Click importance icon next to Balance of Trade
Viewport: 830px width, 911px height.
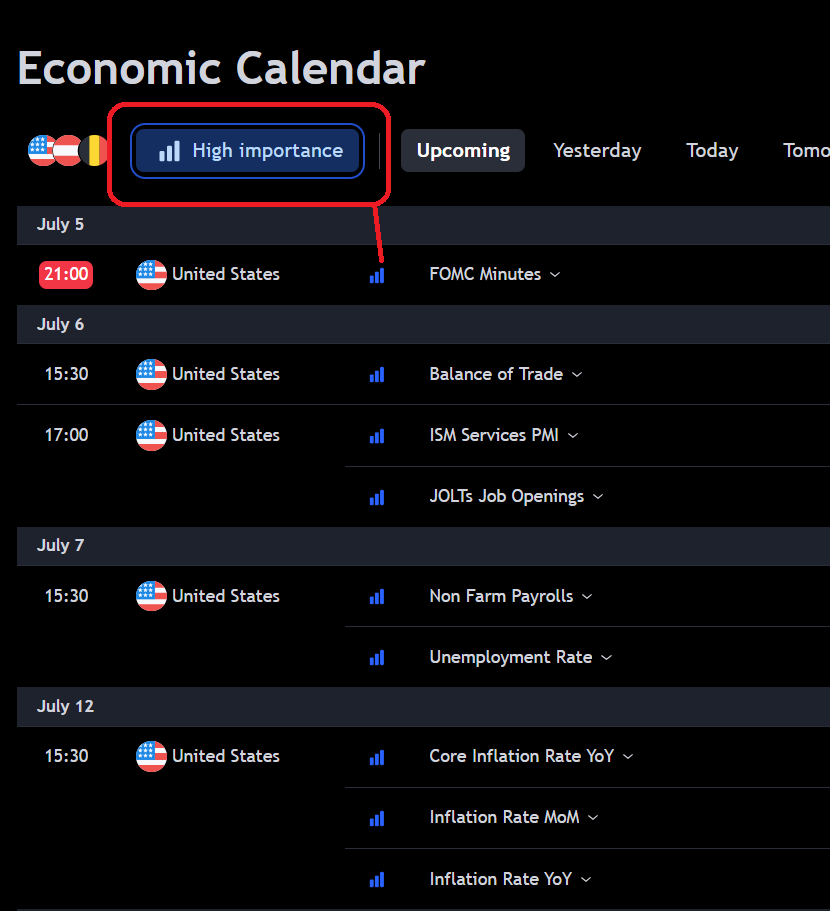click(377, 375)
